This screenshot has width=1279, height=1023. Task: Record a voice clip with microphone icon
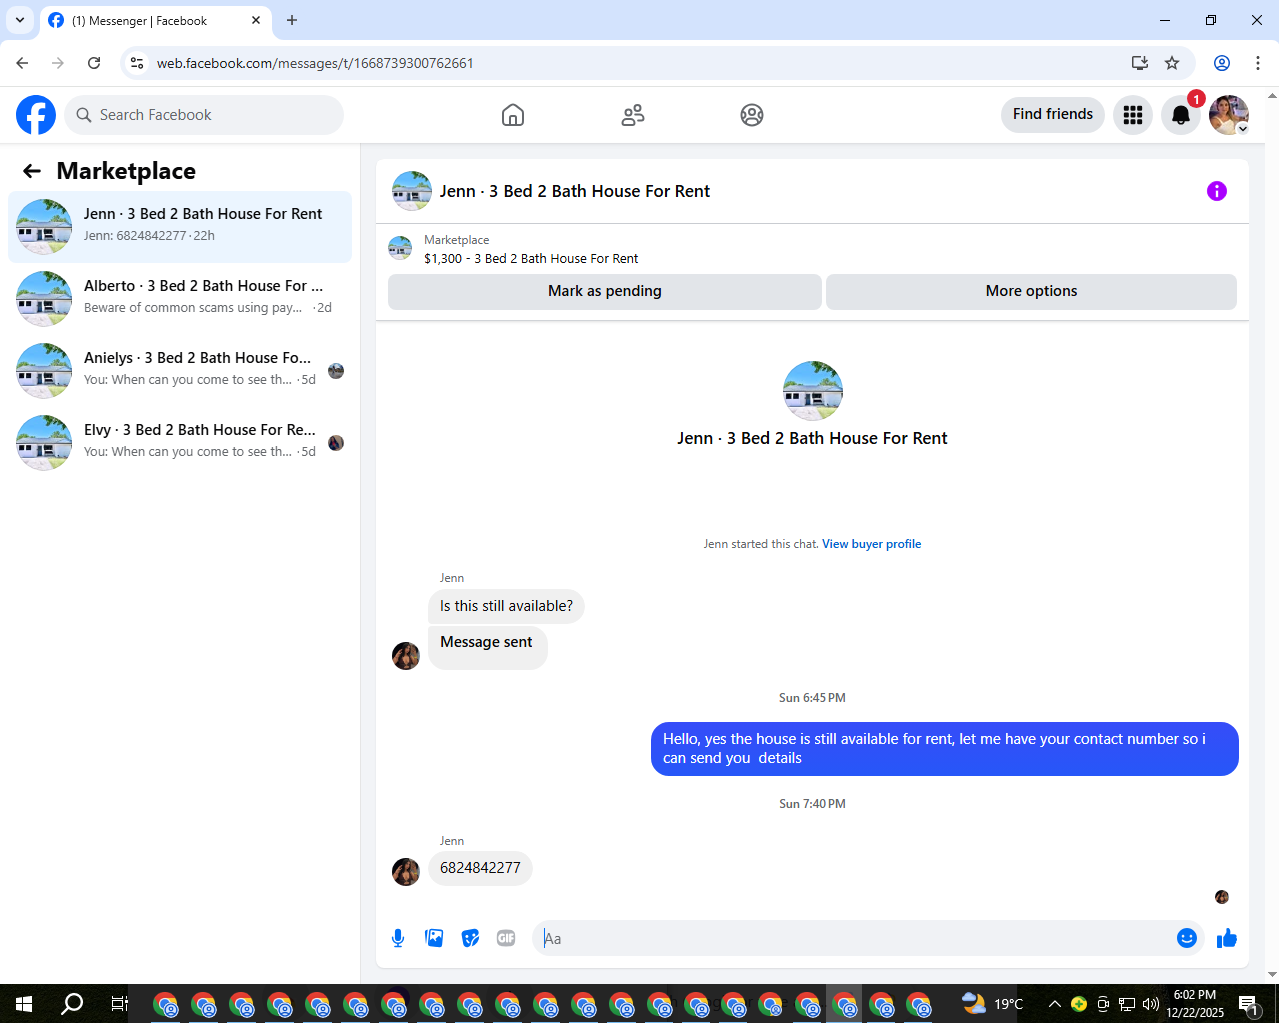(x=398, y=938)
